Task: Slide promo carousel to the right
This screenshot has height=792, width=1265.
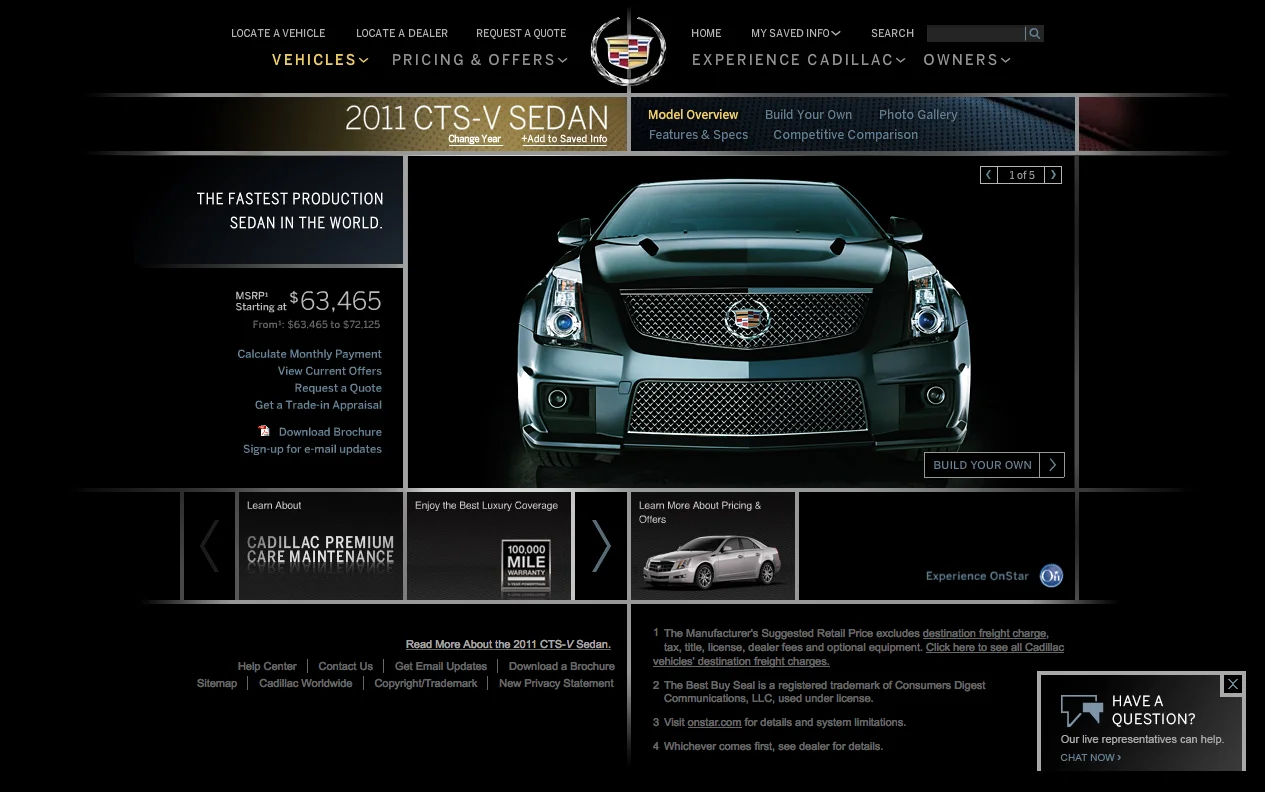Action: click(601, 546)
